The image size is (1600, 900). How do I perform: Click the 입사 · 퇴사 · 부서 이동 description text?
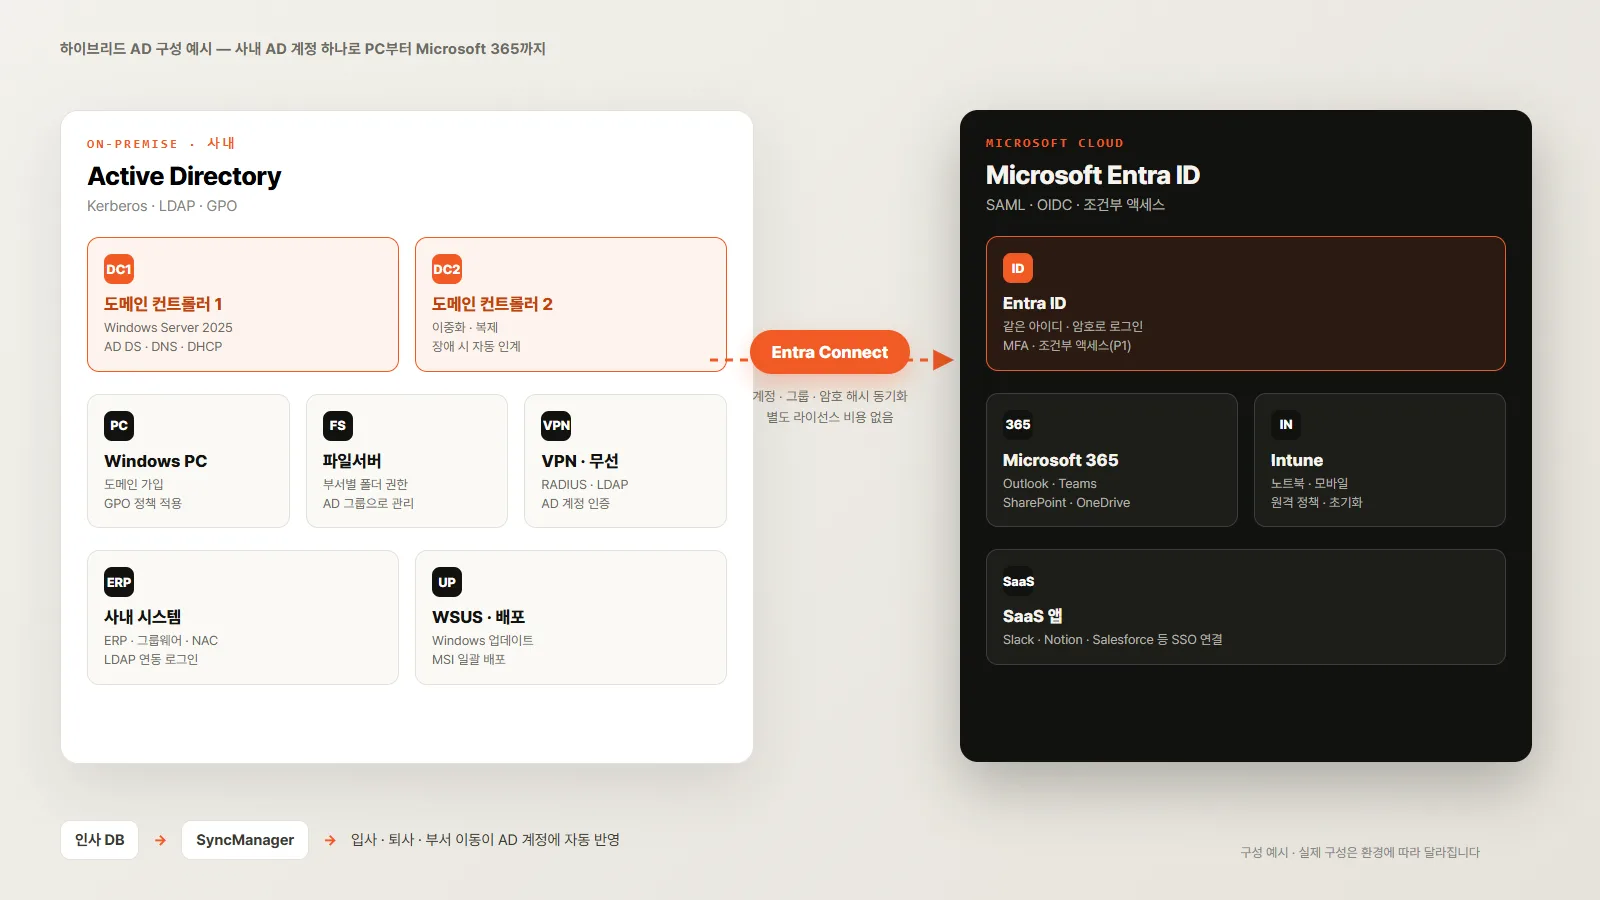pyautogui.click(x=485, y=840)
